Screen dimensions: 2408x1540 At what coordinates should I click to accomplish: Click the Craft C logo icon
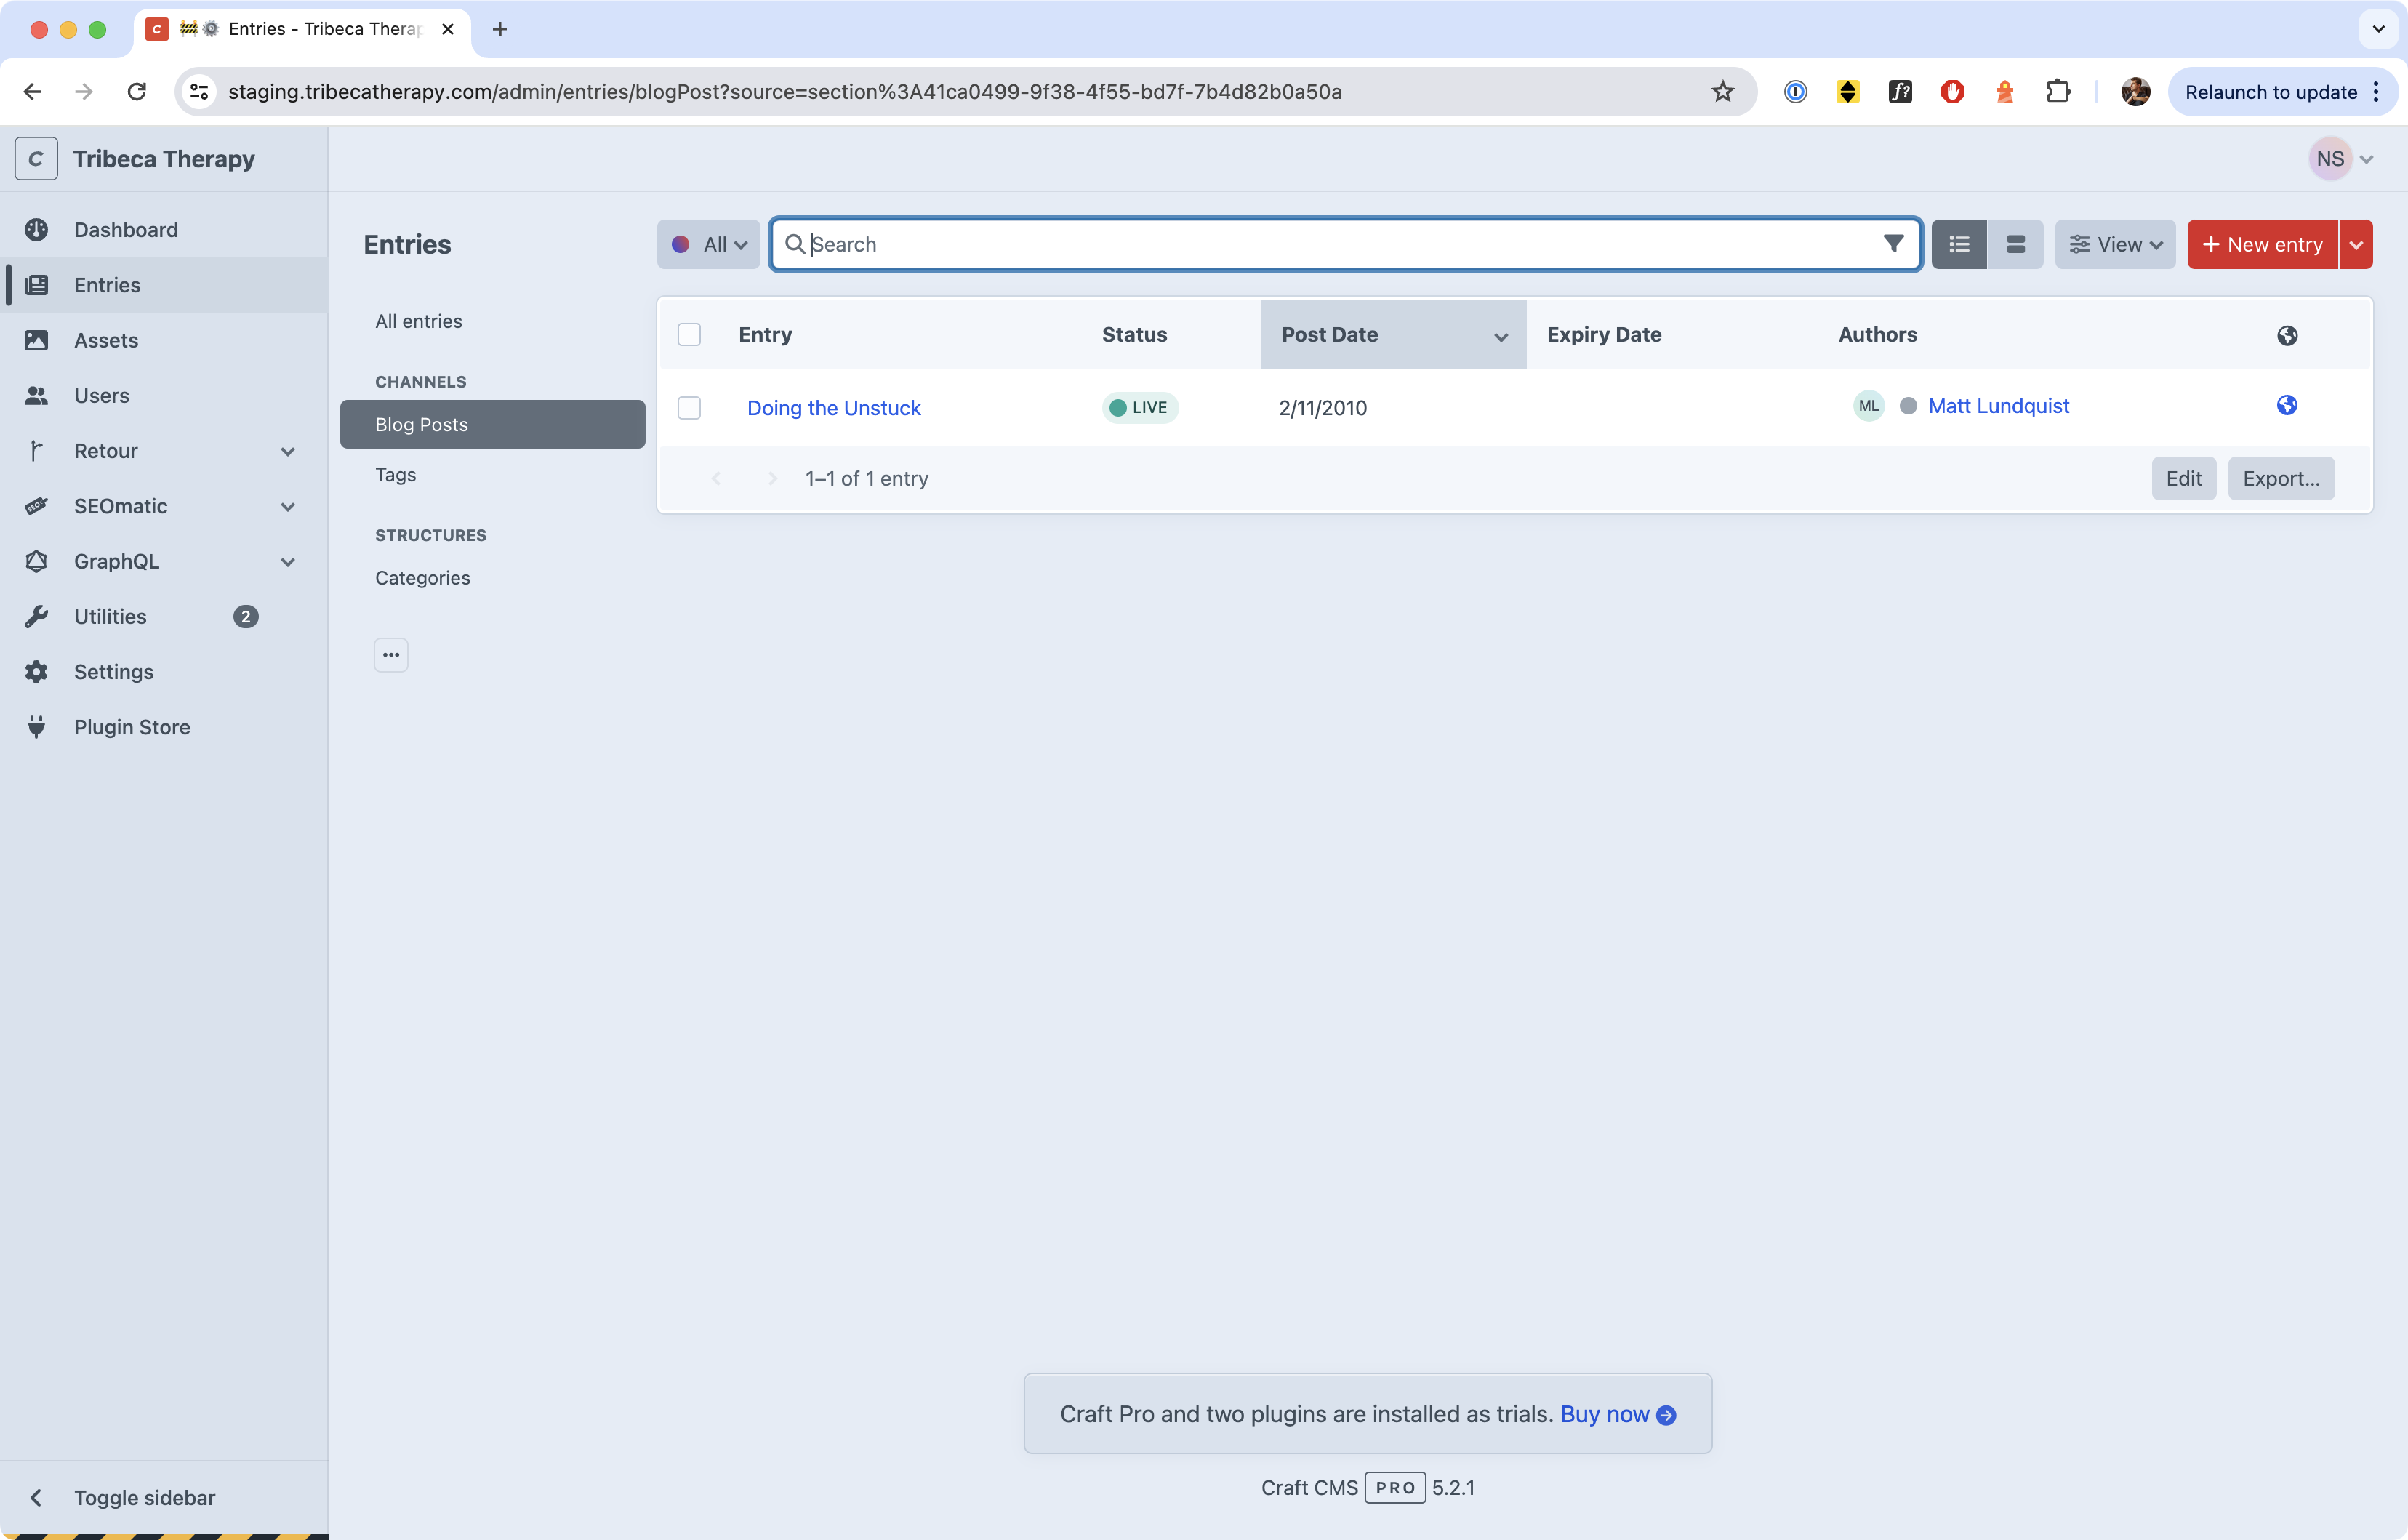click(36, 159)
